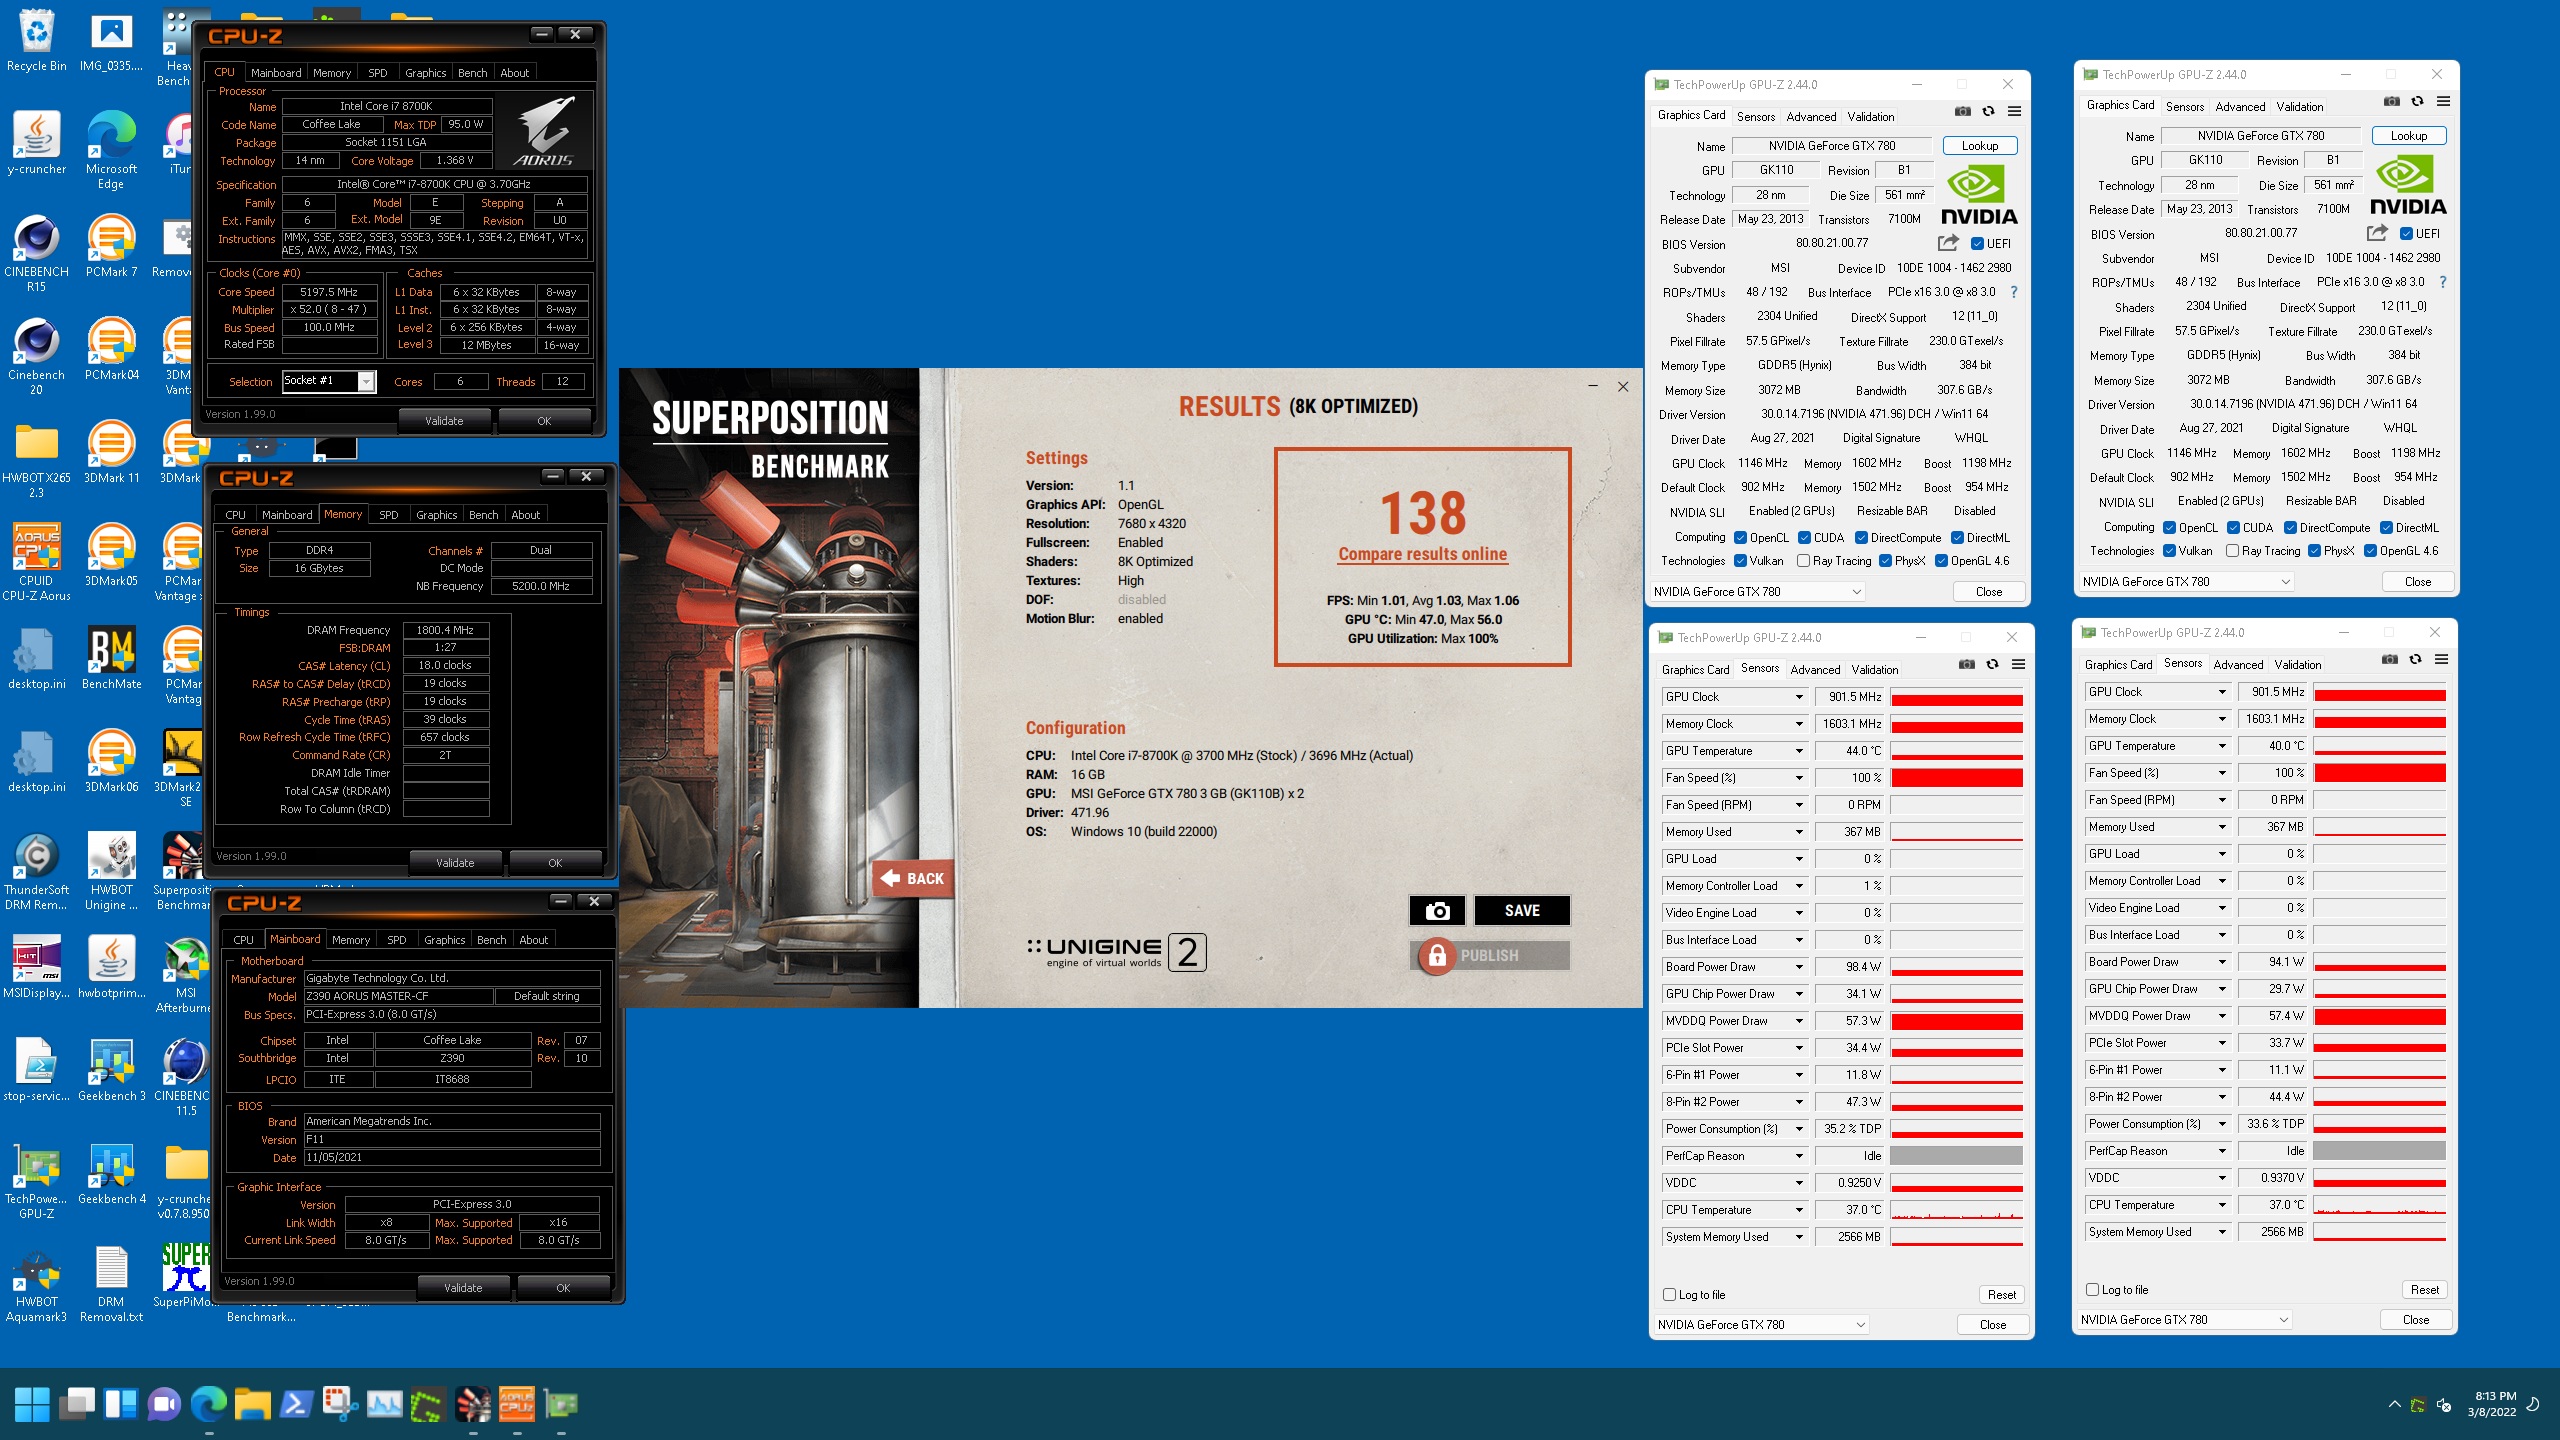Expand Fan Speed (%) dropdown in Sensors window showing 40.0 °C
Image resolution: width=2560 pixels, height=1440 pixels.
click(2222, 773)
